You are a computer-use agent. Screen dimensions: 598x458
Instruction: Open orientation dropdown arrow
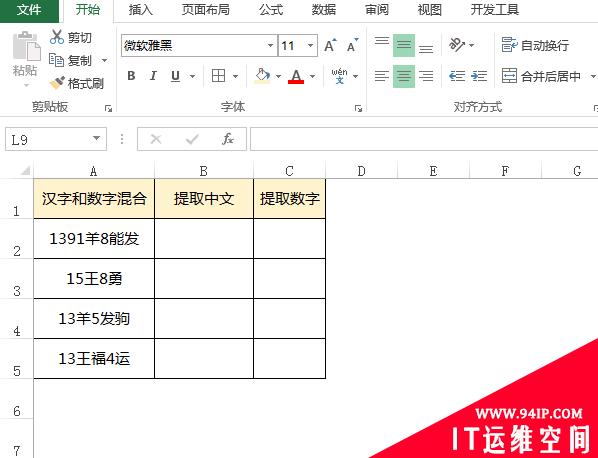(471, 45)
